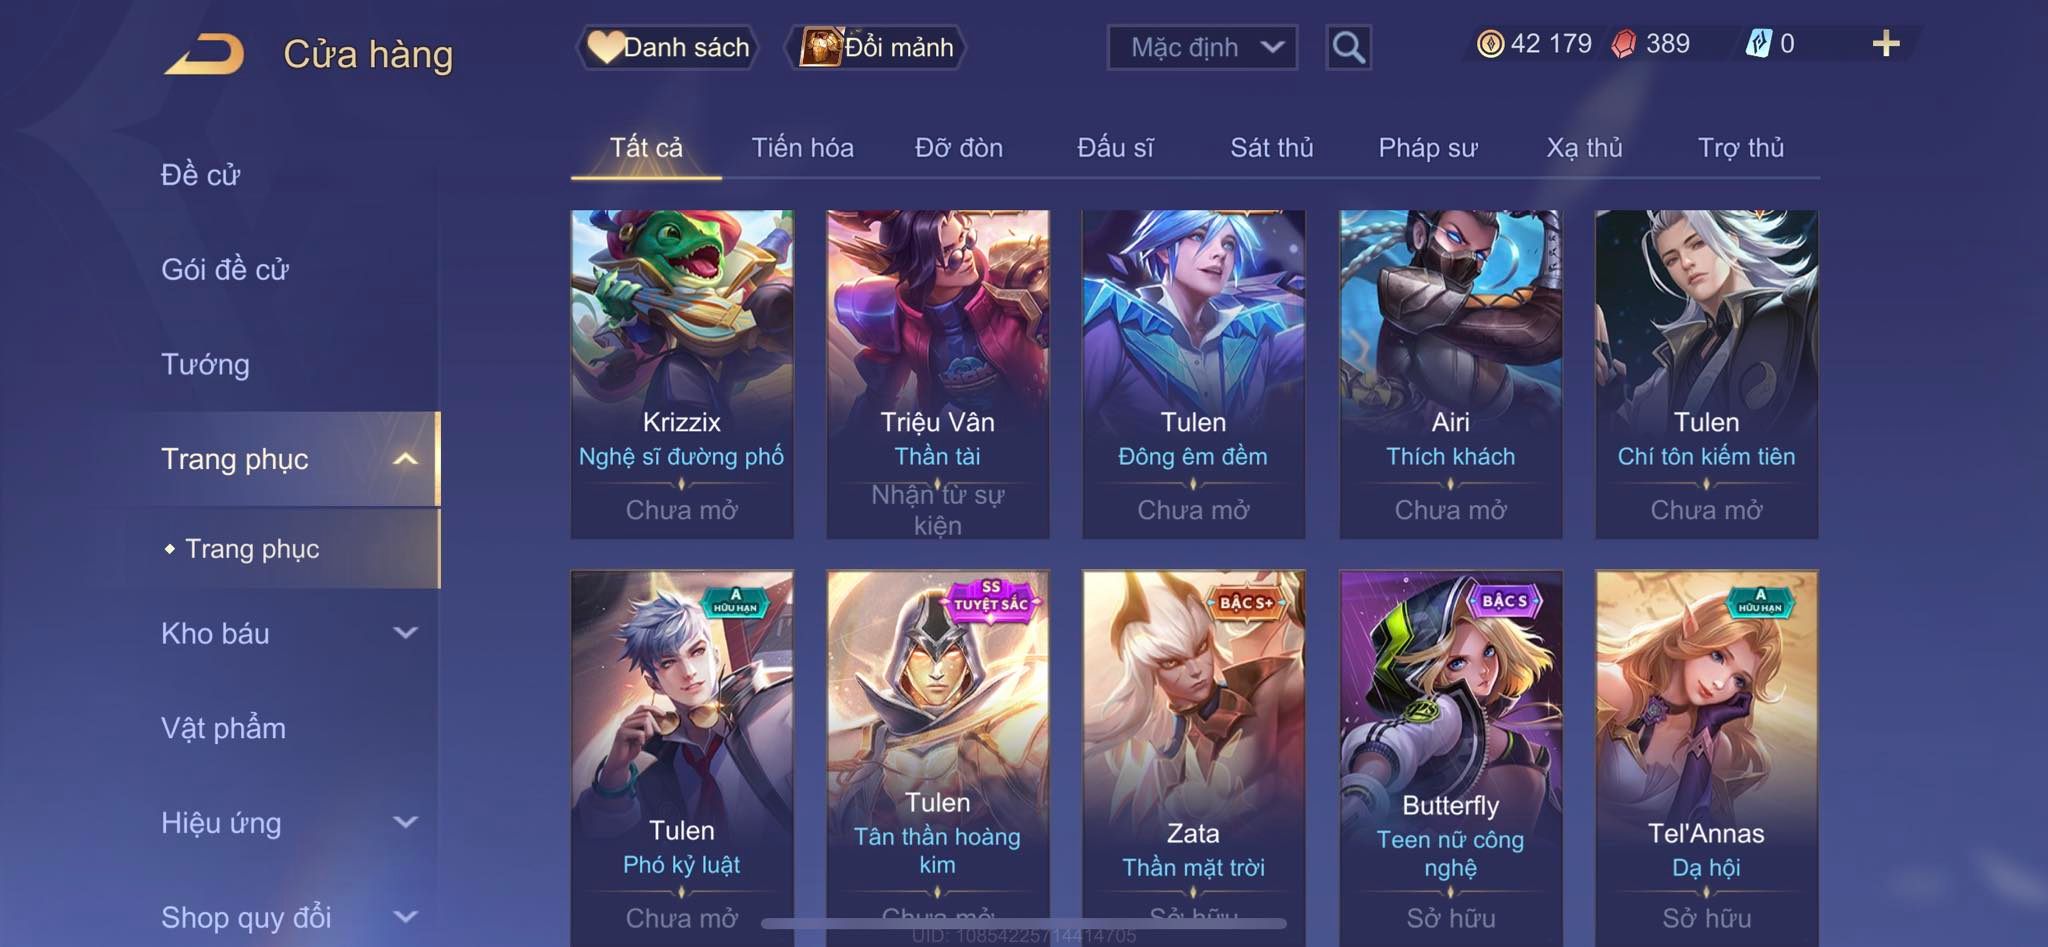This screenshot has width=2048, height=947.
Task: Open search with the magnifier icon
Action: click(x=1348, y=47)
